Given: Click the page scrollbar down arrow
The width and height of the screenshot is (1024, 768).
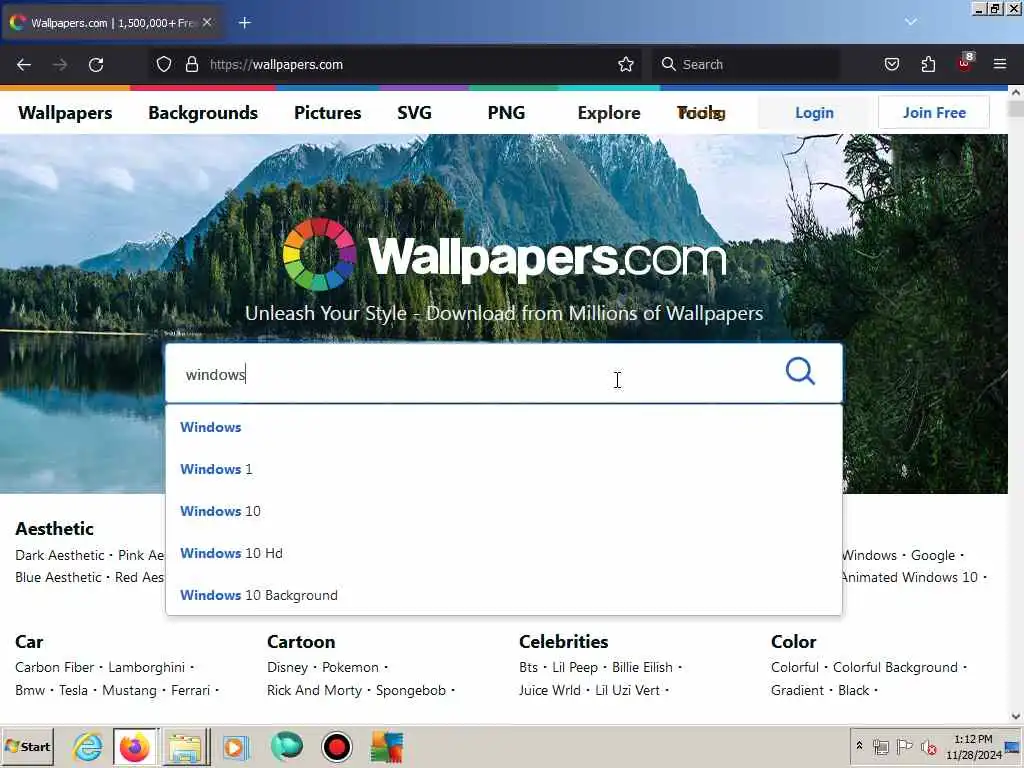Looking at the screenshot, I should [x=1016, y=716].
